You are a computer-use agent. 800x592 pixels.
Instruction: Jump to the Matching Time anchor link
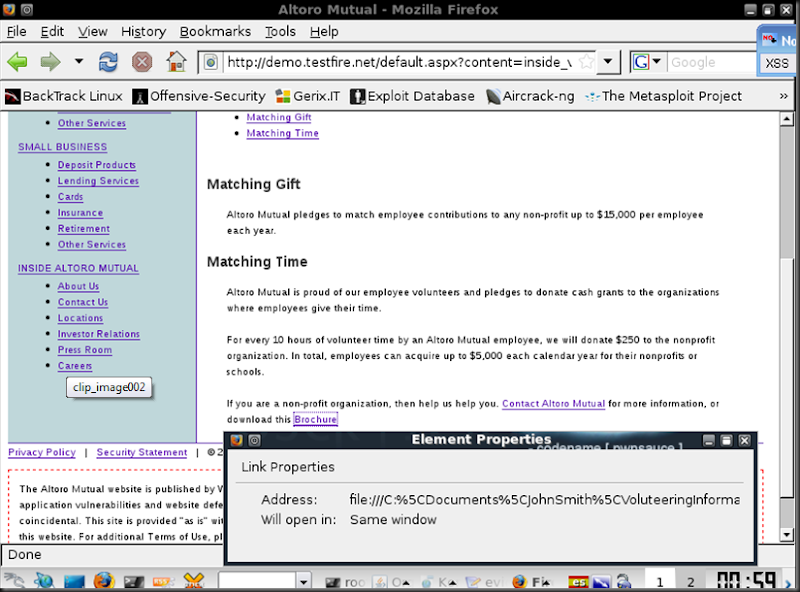(283, 133)
